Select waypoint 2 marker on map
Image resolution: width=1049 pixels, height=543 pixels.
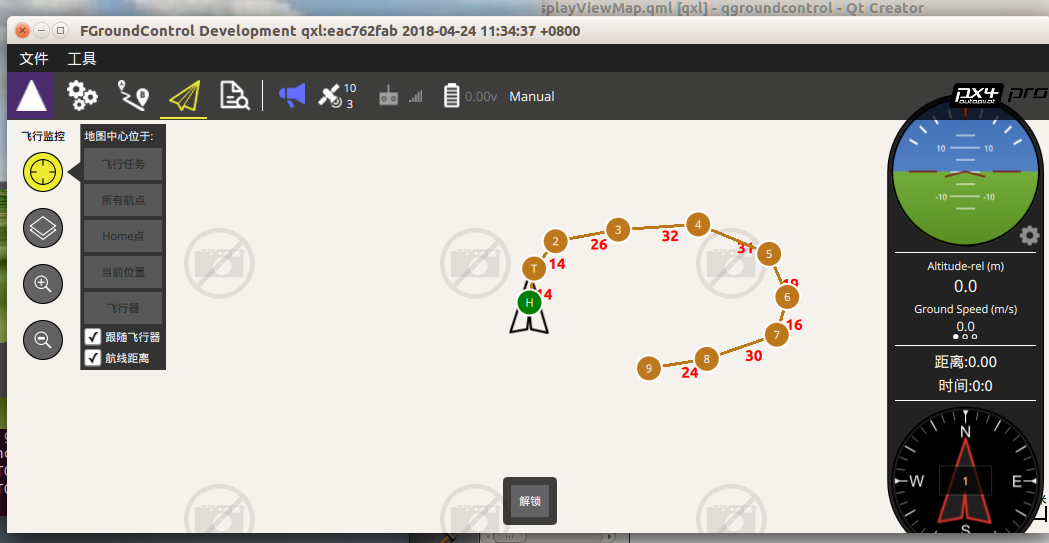[x=555, y=241]
